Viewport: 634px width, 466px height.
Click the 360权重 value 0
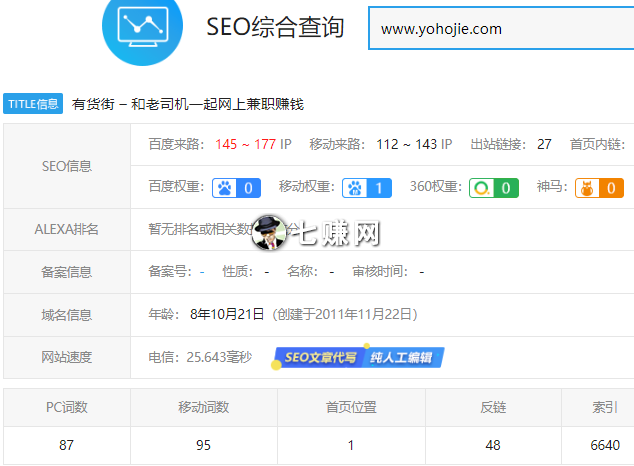506,188
